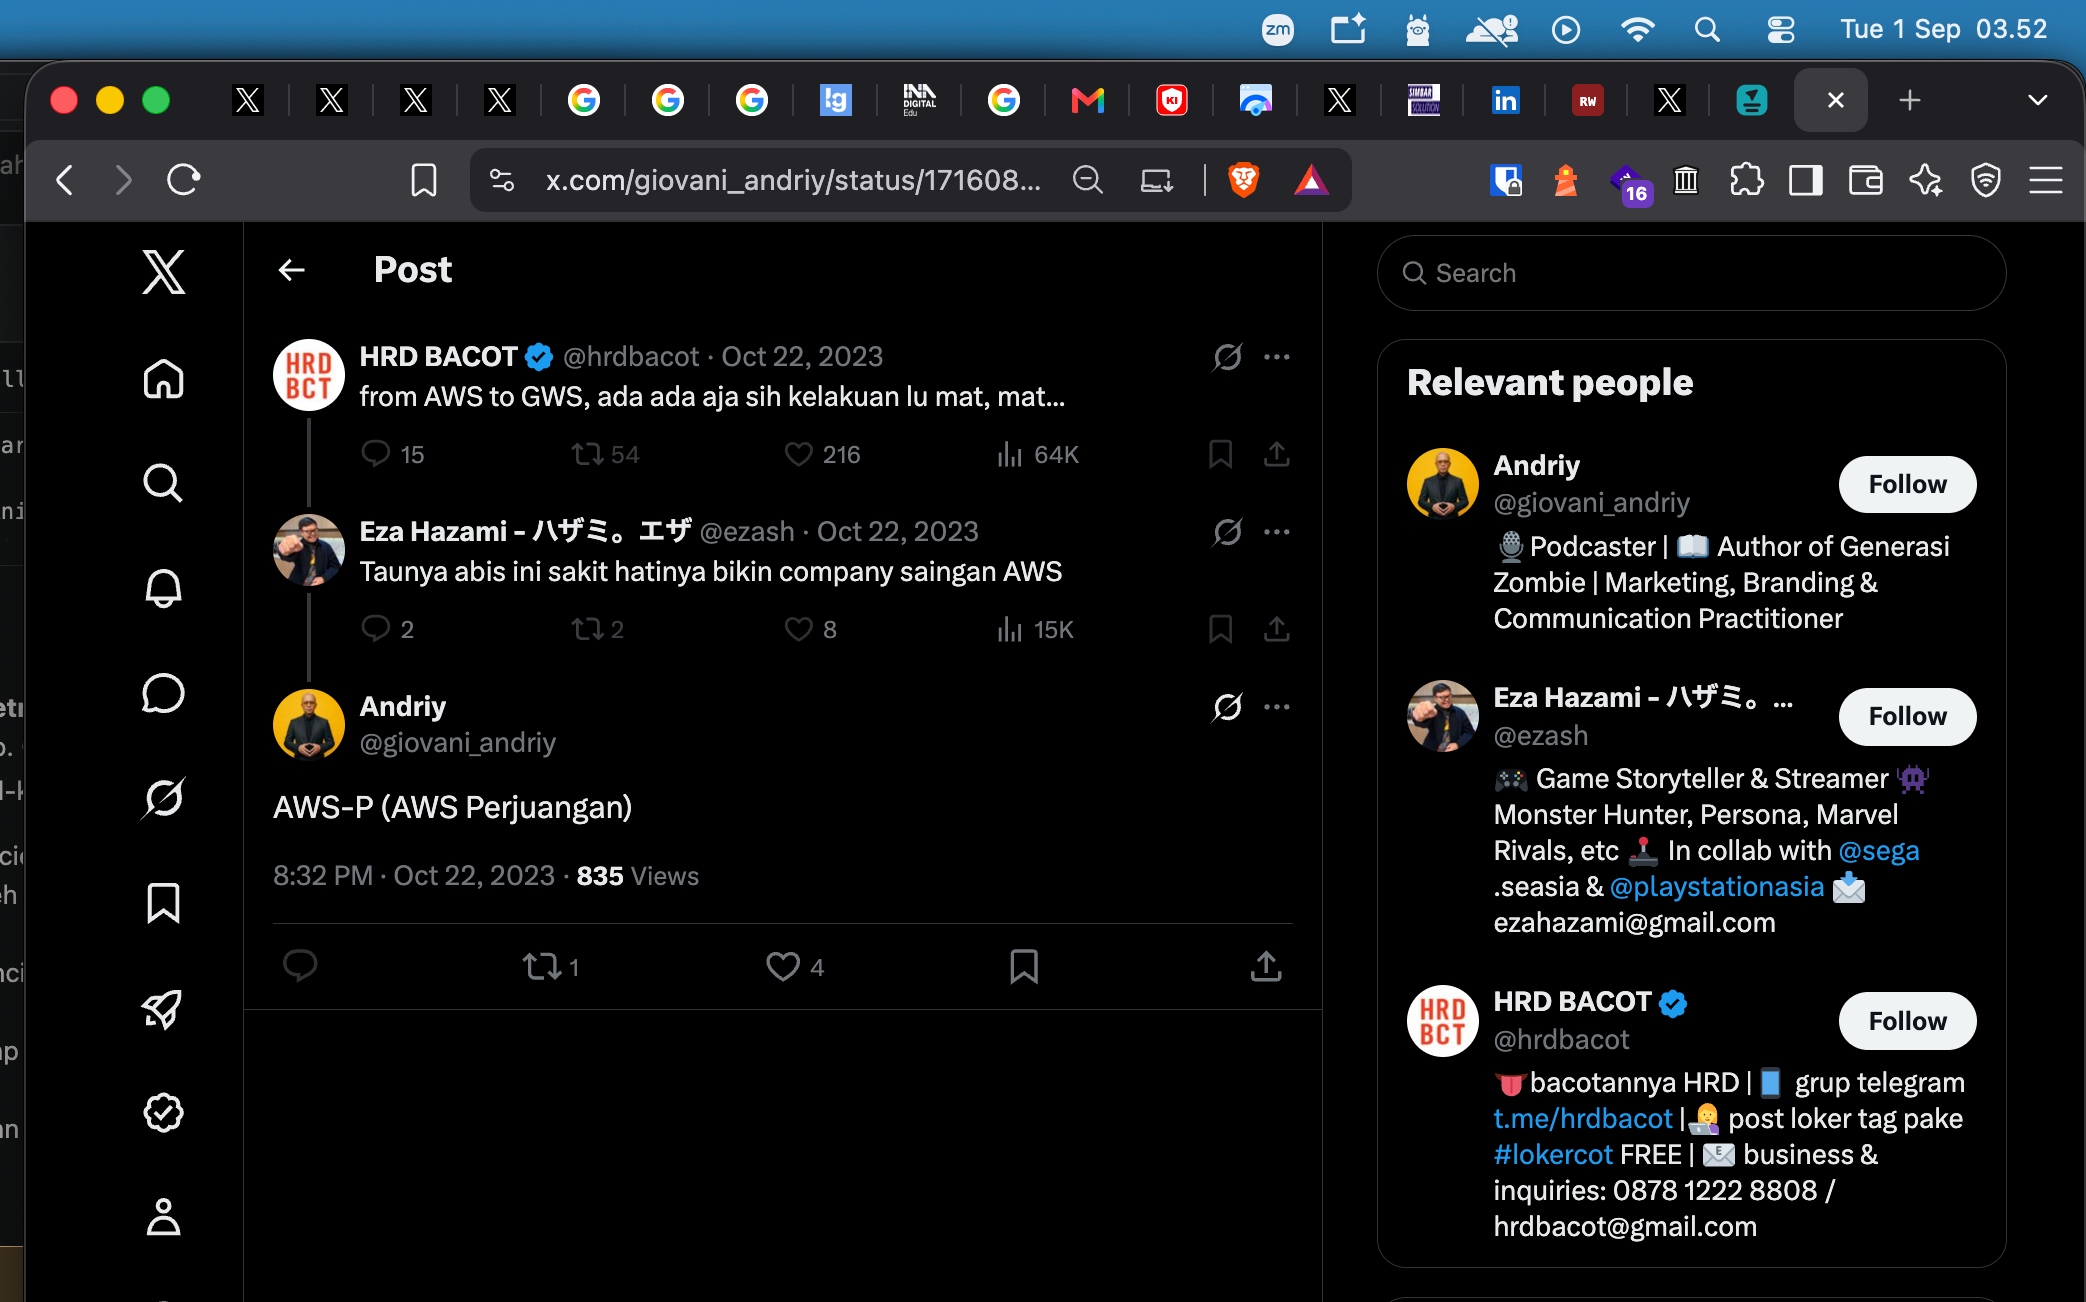Open more options on HRD BACOT's post
Screen dimensions: 2086x1302
1277,357
